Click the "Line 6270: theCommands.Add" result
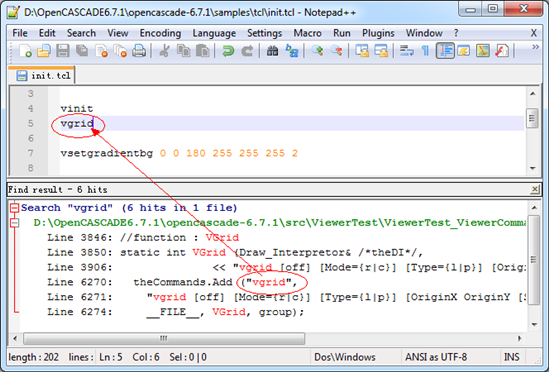Screen dimensions: 549x372 (x=172, y=282)
